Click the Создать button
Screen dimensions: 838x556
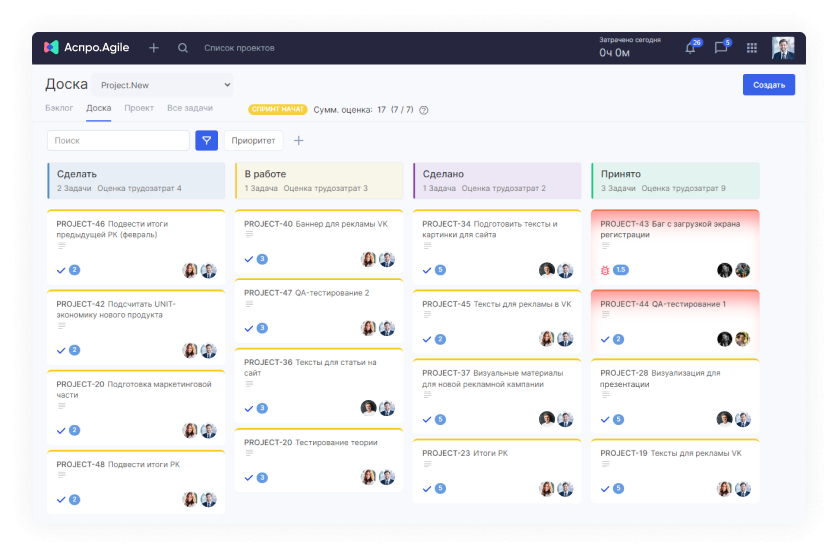point(769,85)
